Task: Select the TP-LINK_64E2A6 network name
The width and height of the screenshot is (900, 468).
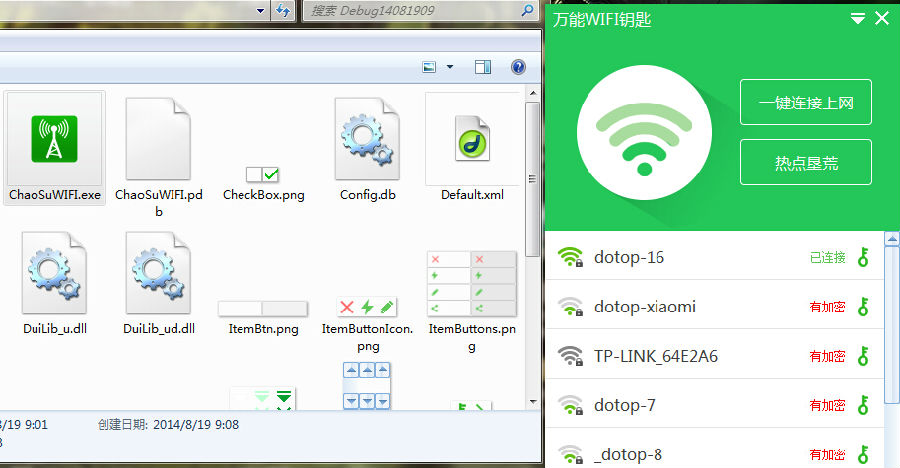Action: pyautogui.click(x=655, y=356)
